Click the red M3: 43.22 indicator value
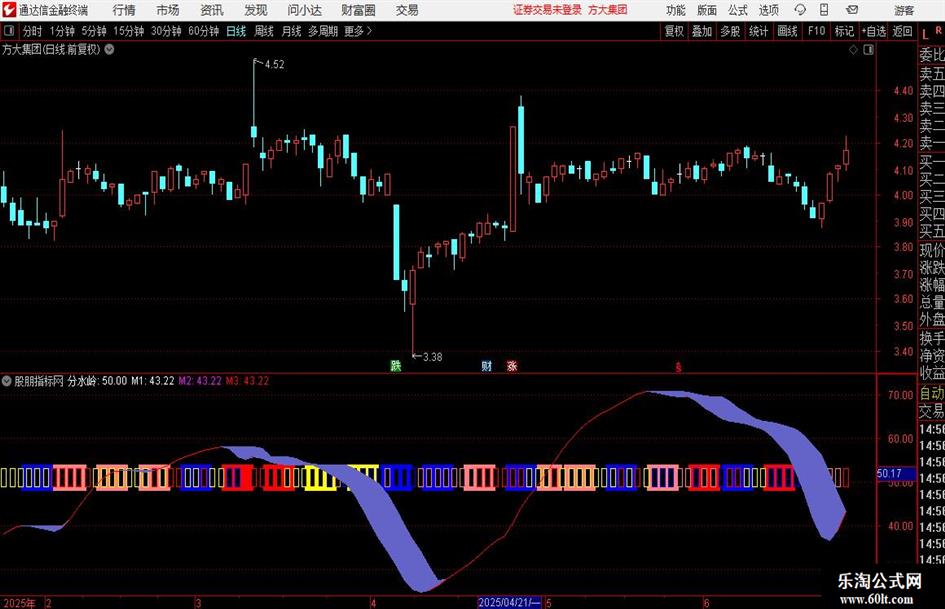Screen dimensions: 945x609 pos(247,380)
